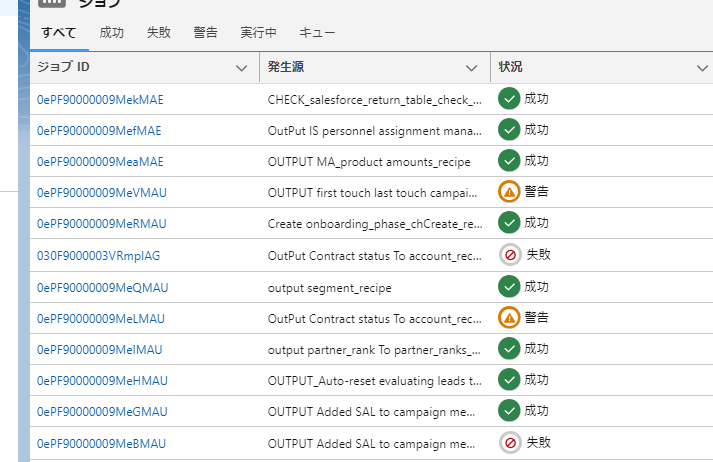Select source text OUTPUT_Auto-reset evaluating leads t...
The width and height of the screenshot is (713, 462).
coord(375,381)
